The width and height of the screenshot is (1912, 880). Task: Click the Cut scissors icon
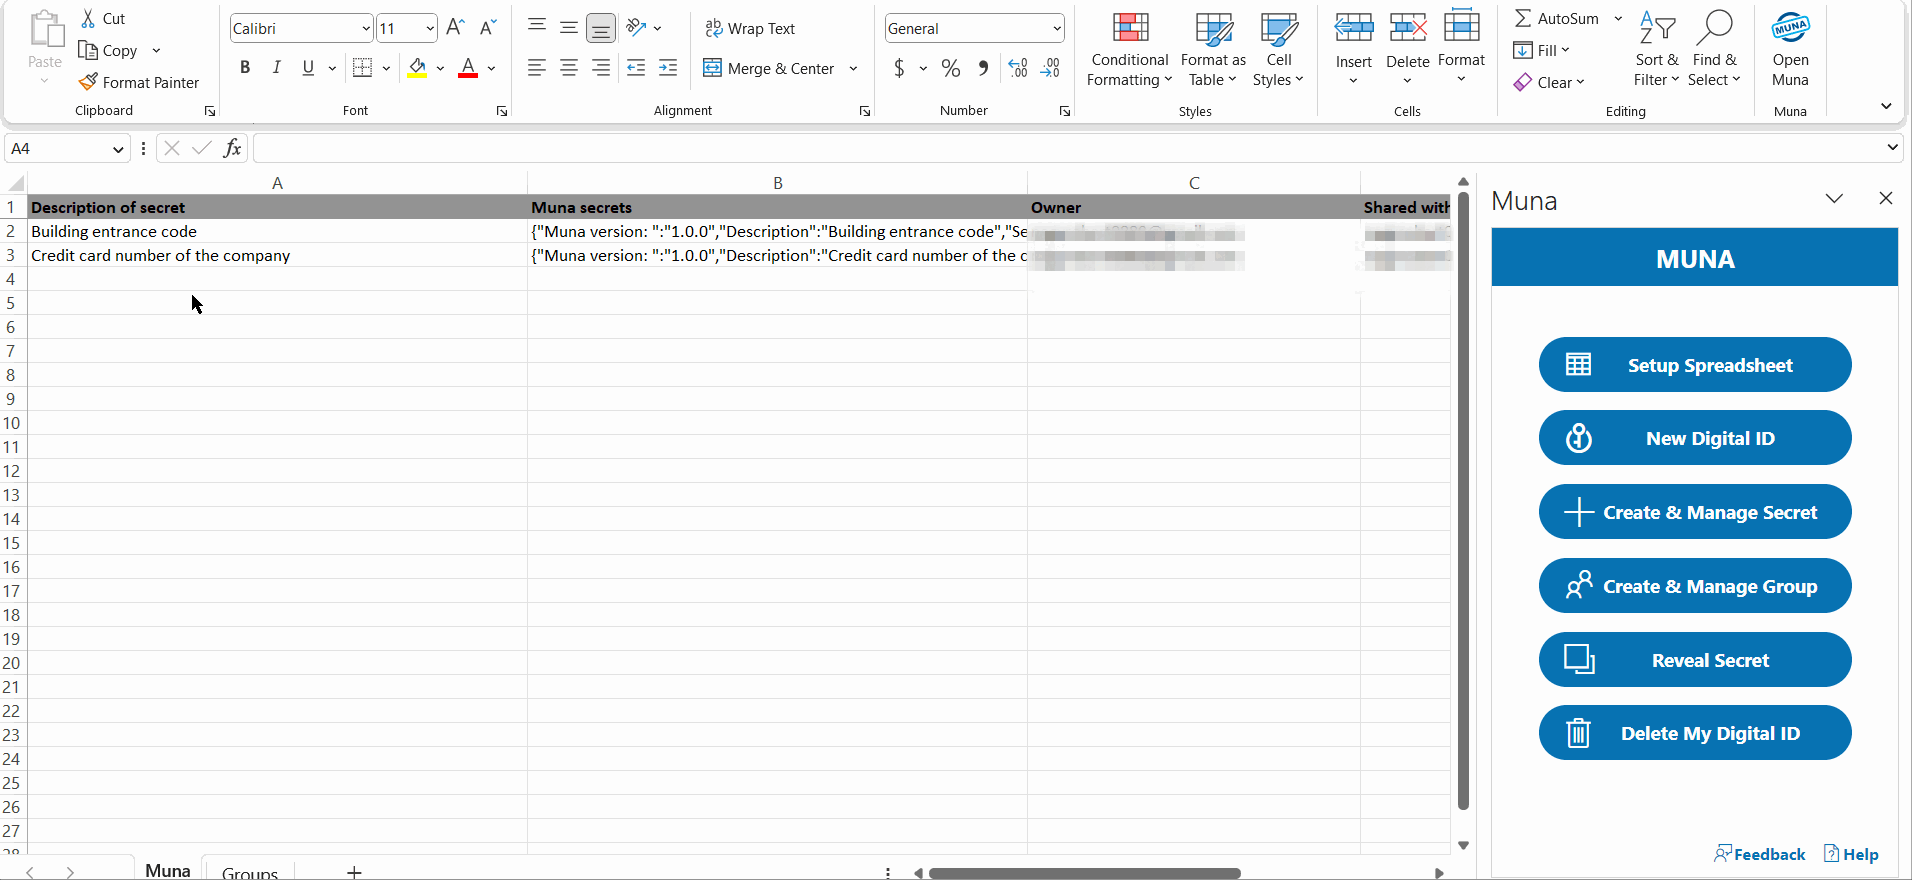[x=88, y=18]
